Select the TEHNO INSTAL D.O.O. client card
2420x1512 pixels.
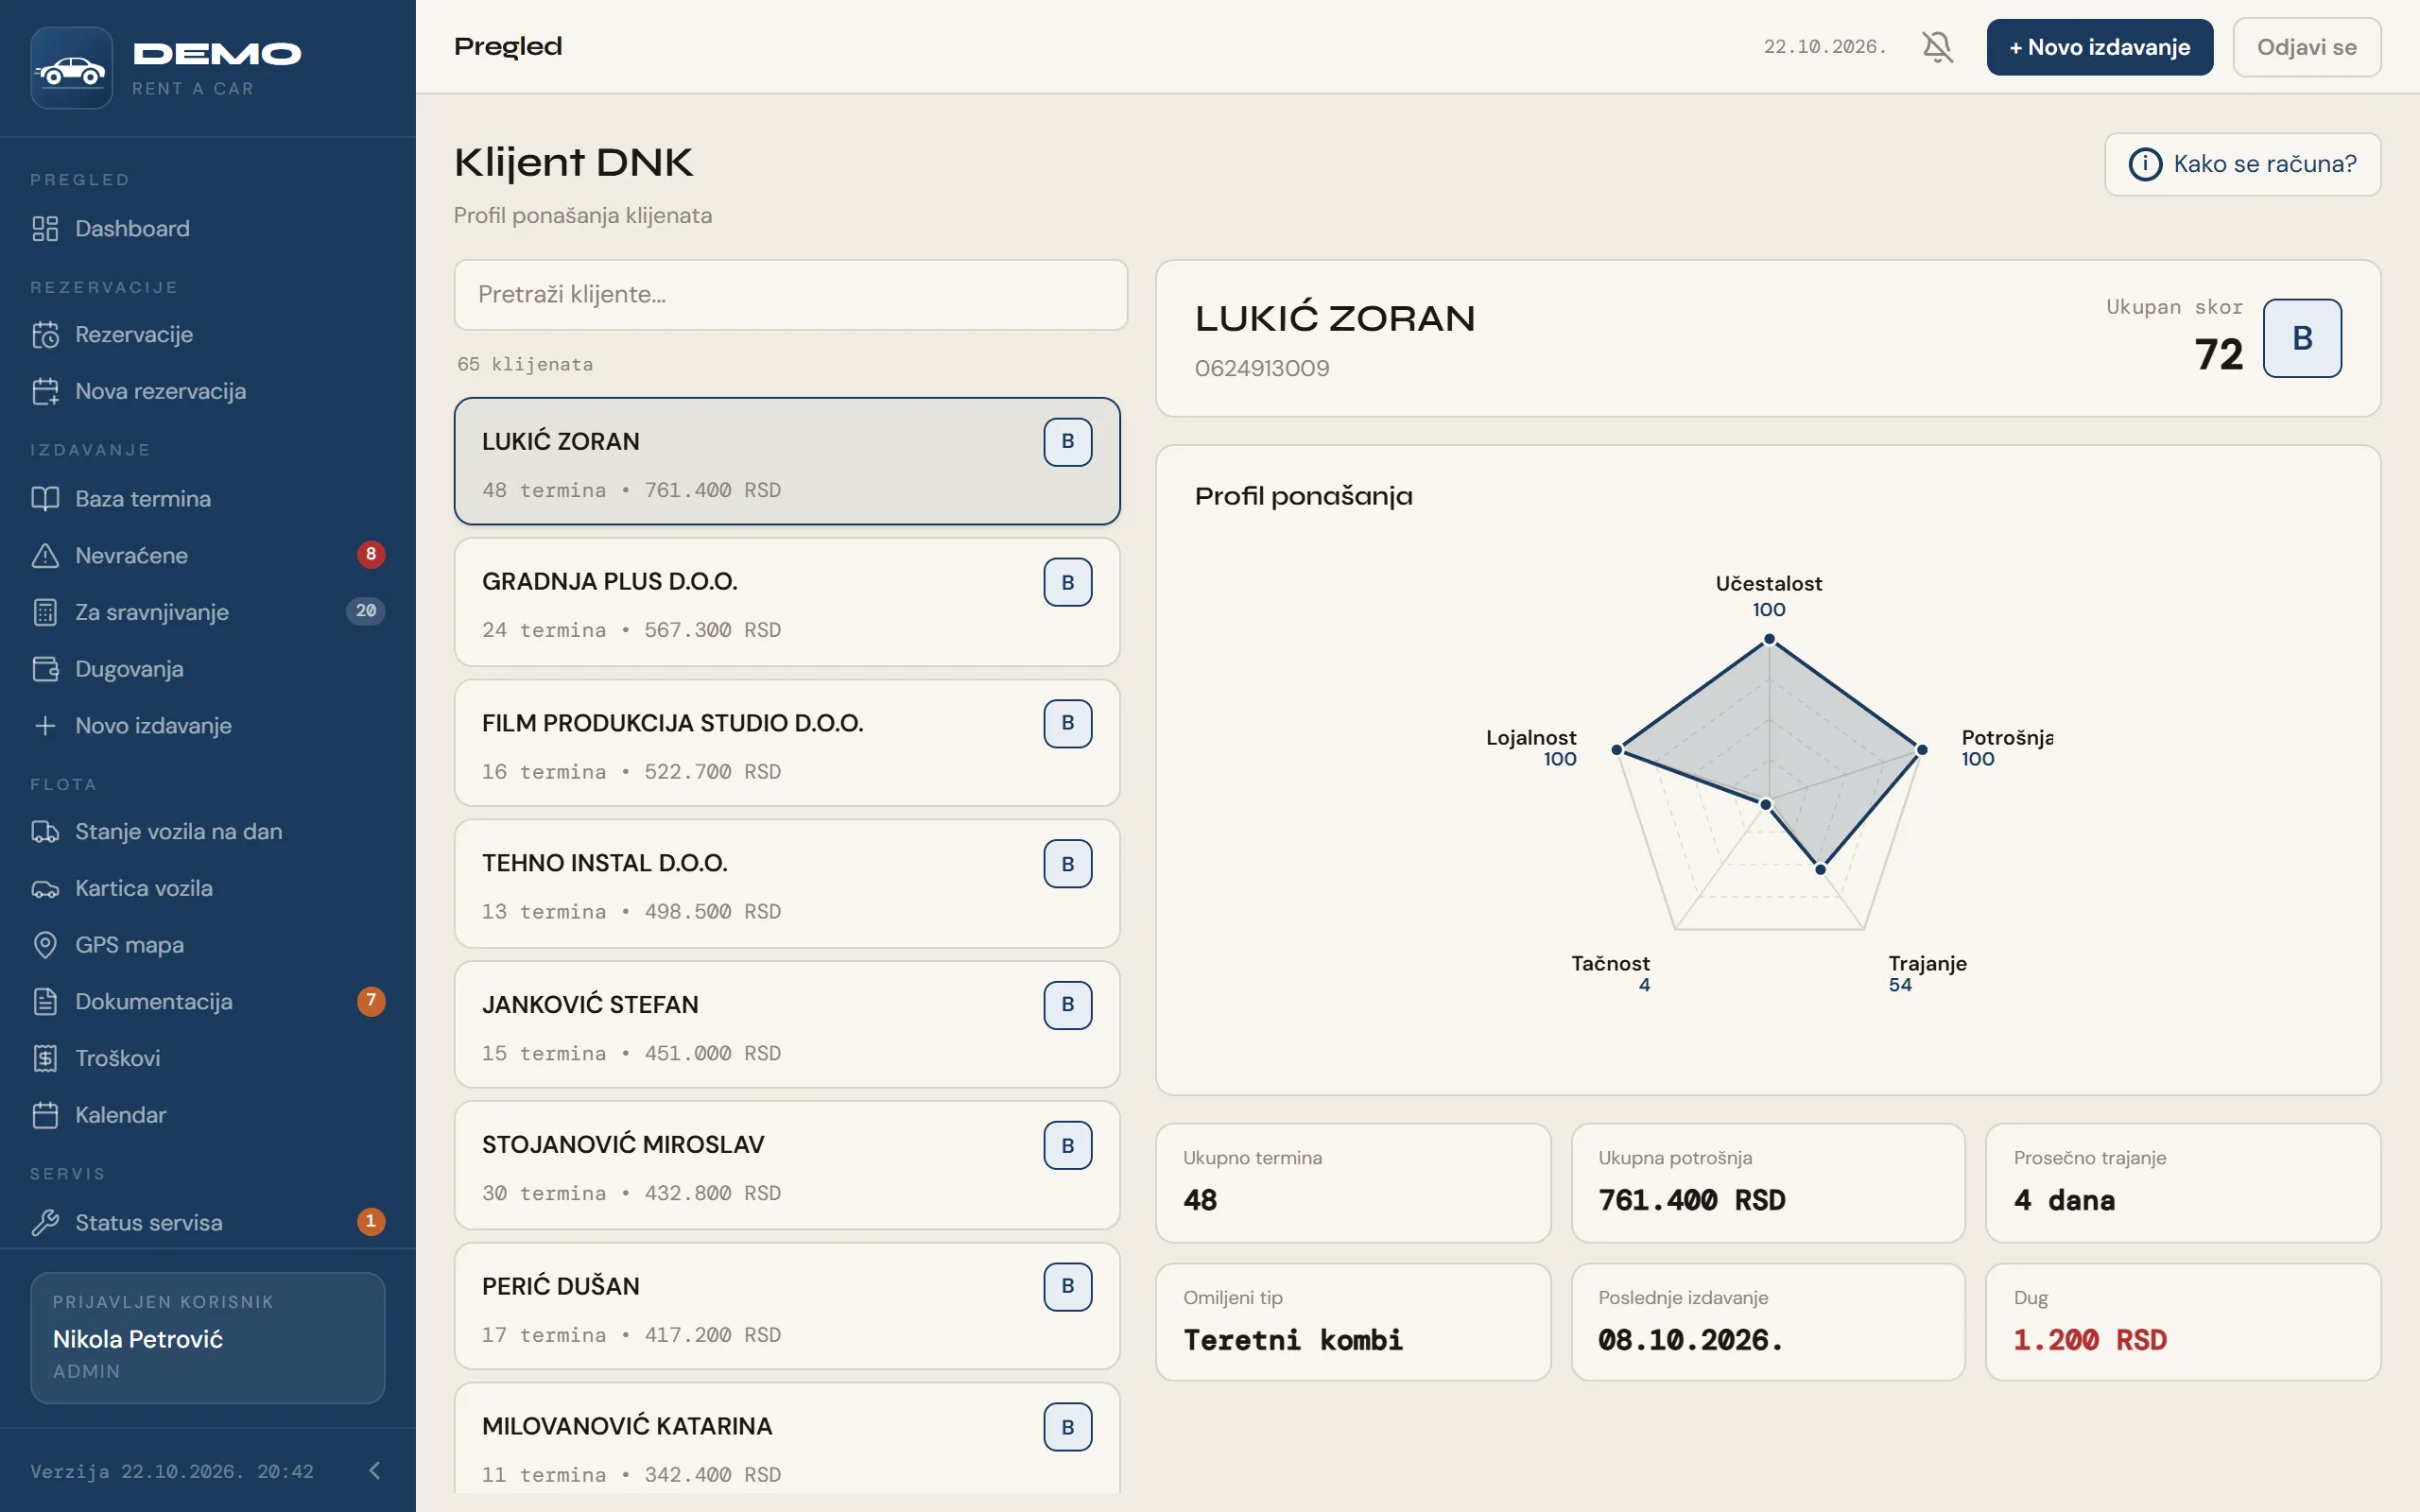tap(787, 884)
